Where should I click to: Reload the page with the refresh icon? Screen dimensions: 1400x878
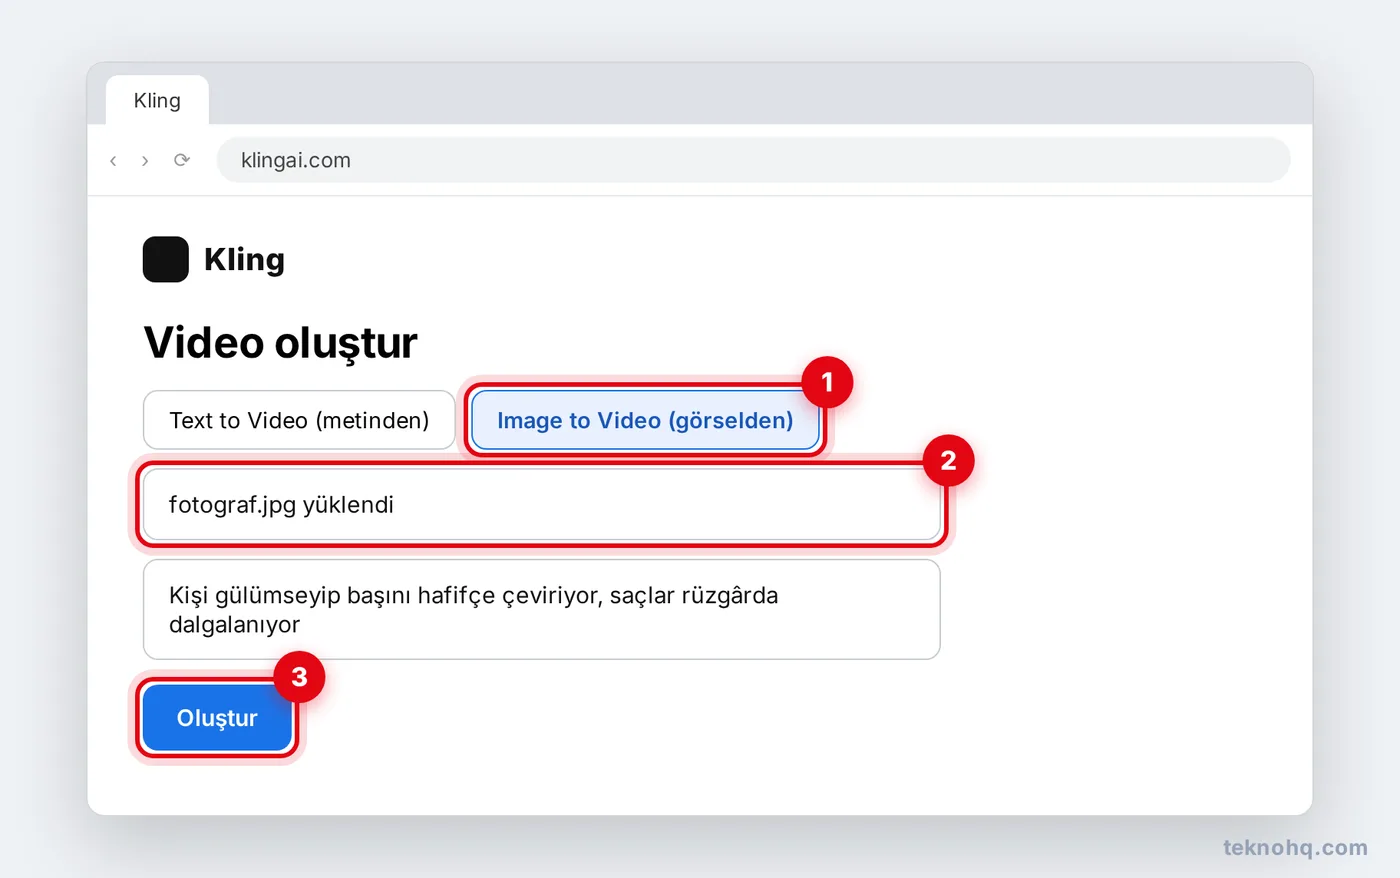point(182,160)
